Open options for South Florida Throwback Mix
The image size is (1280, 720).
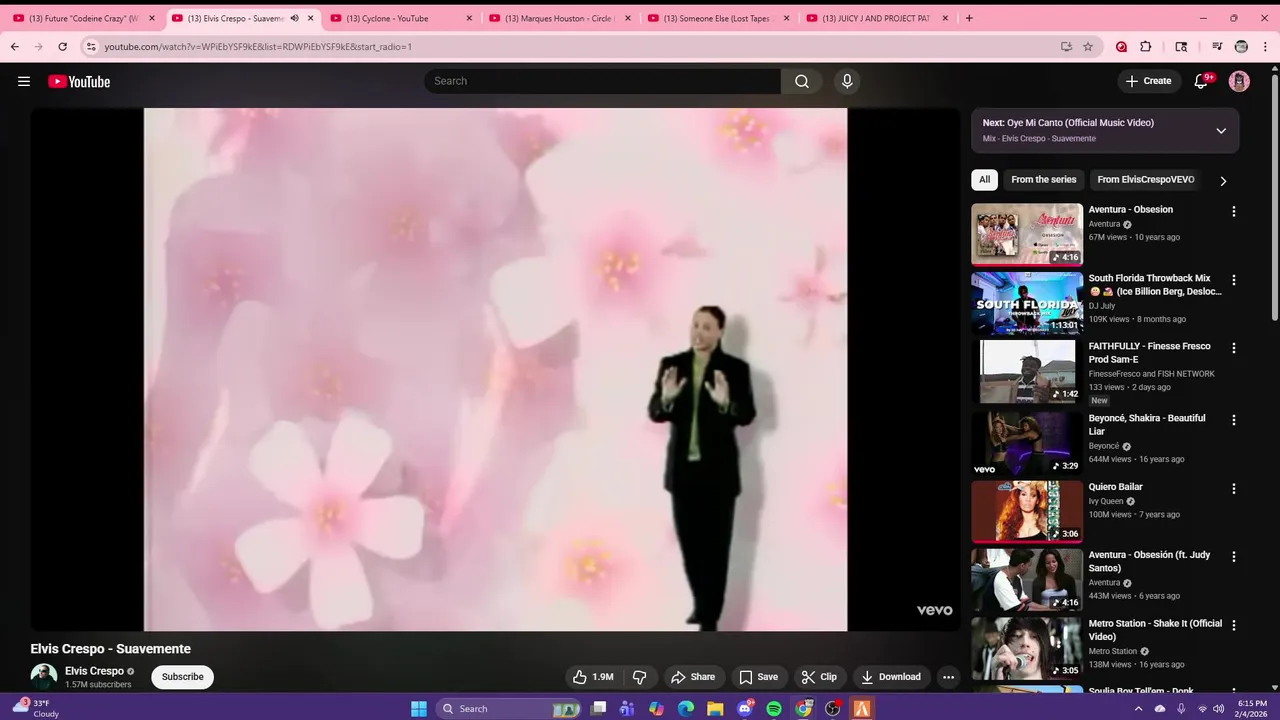(1233, 281)
